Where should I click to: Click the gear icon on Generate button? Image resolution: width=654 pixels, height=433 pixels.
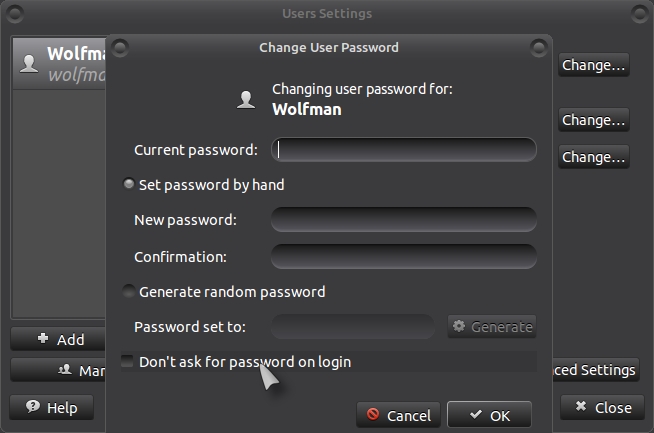pyautogui.click(x=459, y=326)
